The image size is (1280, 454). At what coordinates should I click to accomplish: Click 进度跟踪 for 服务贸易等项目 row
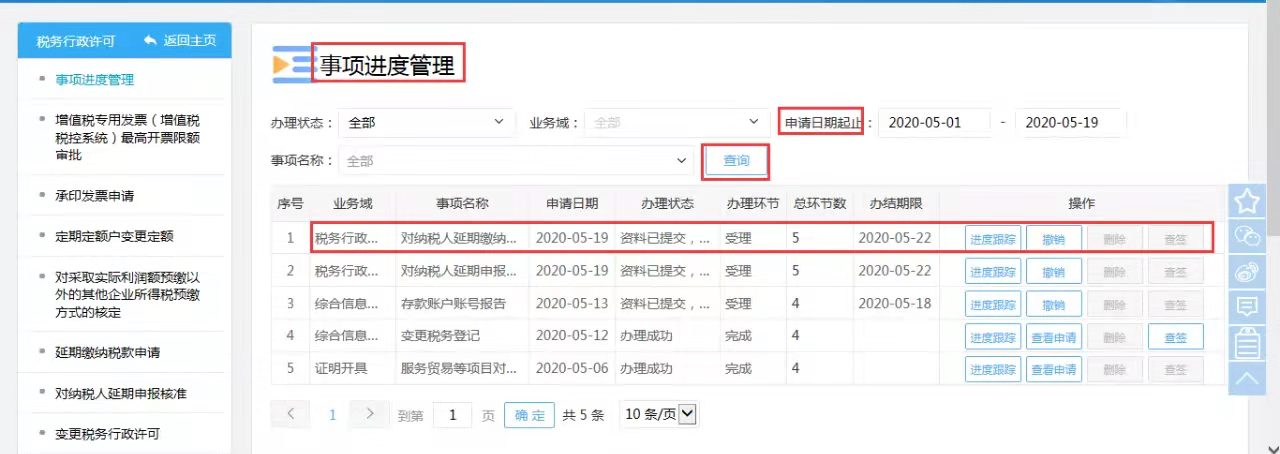993,369
